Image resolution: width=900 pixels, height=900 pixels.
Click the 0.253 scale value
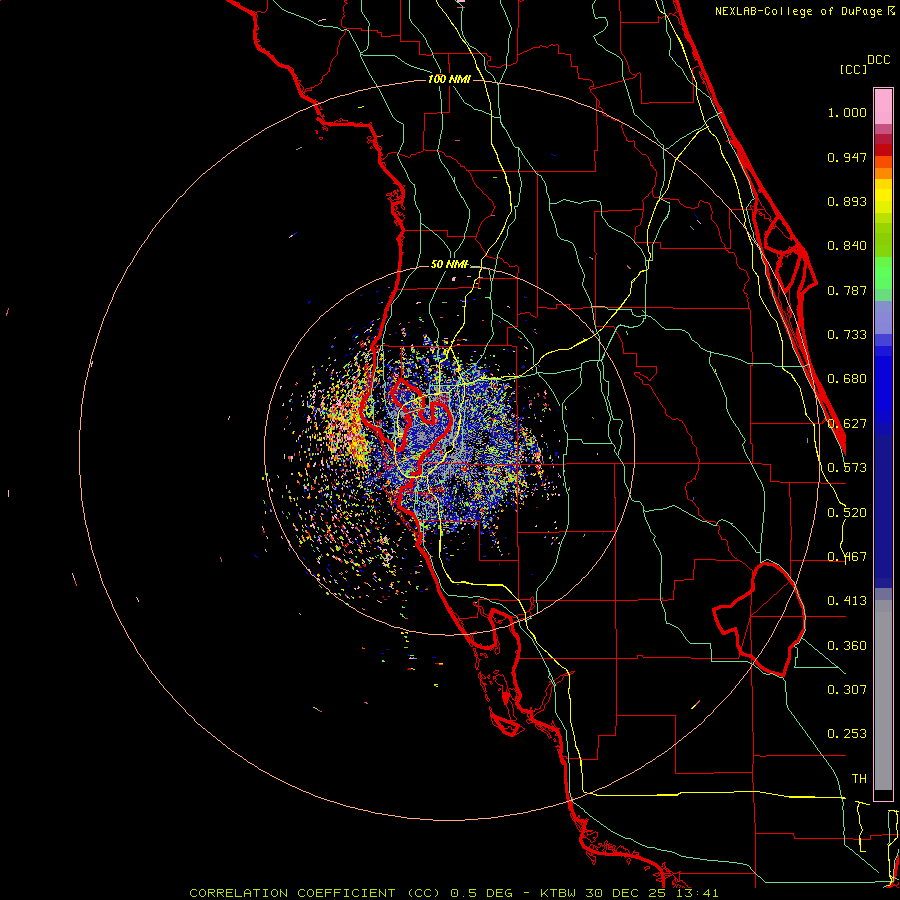tap(847, 734)
